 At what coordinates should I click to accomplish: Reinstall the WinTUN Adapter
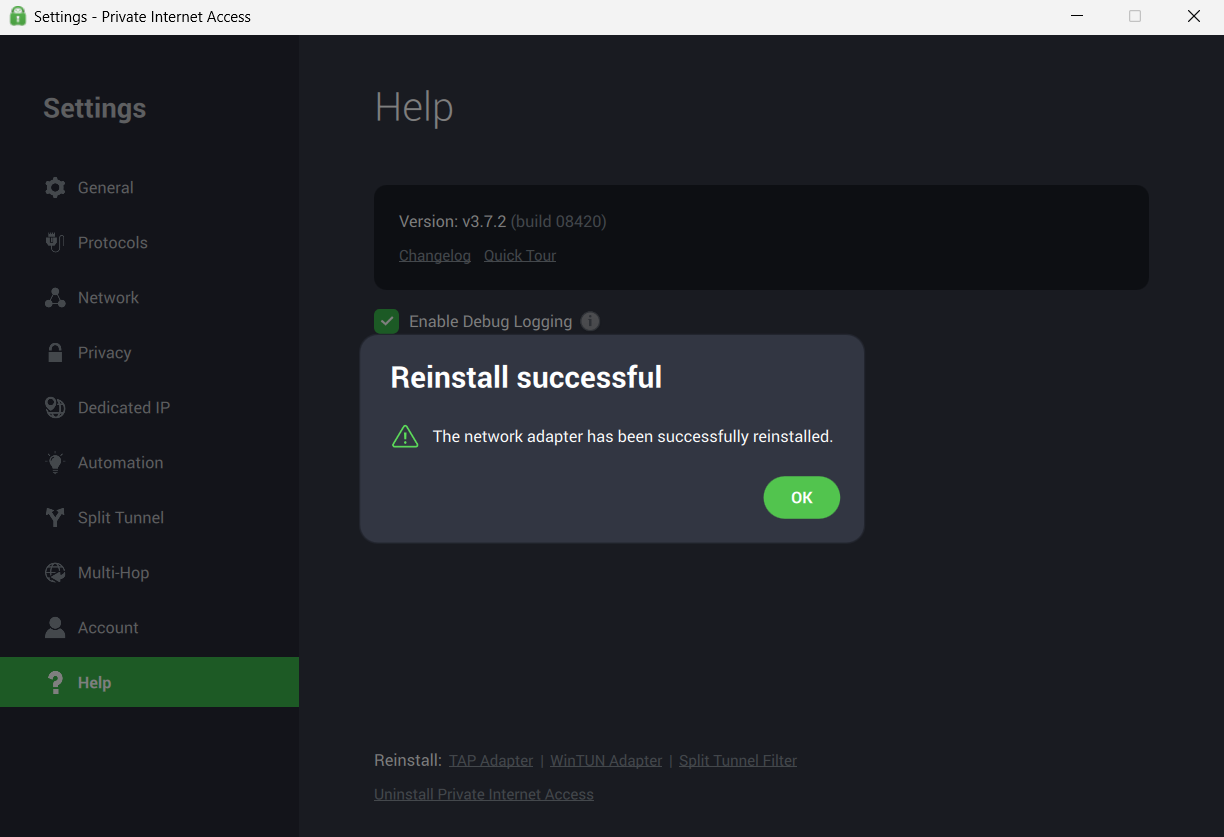[606, 761]
